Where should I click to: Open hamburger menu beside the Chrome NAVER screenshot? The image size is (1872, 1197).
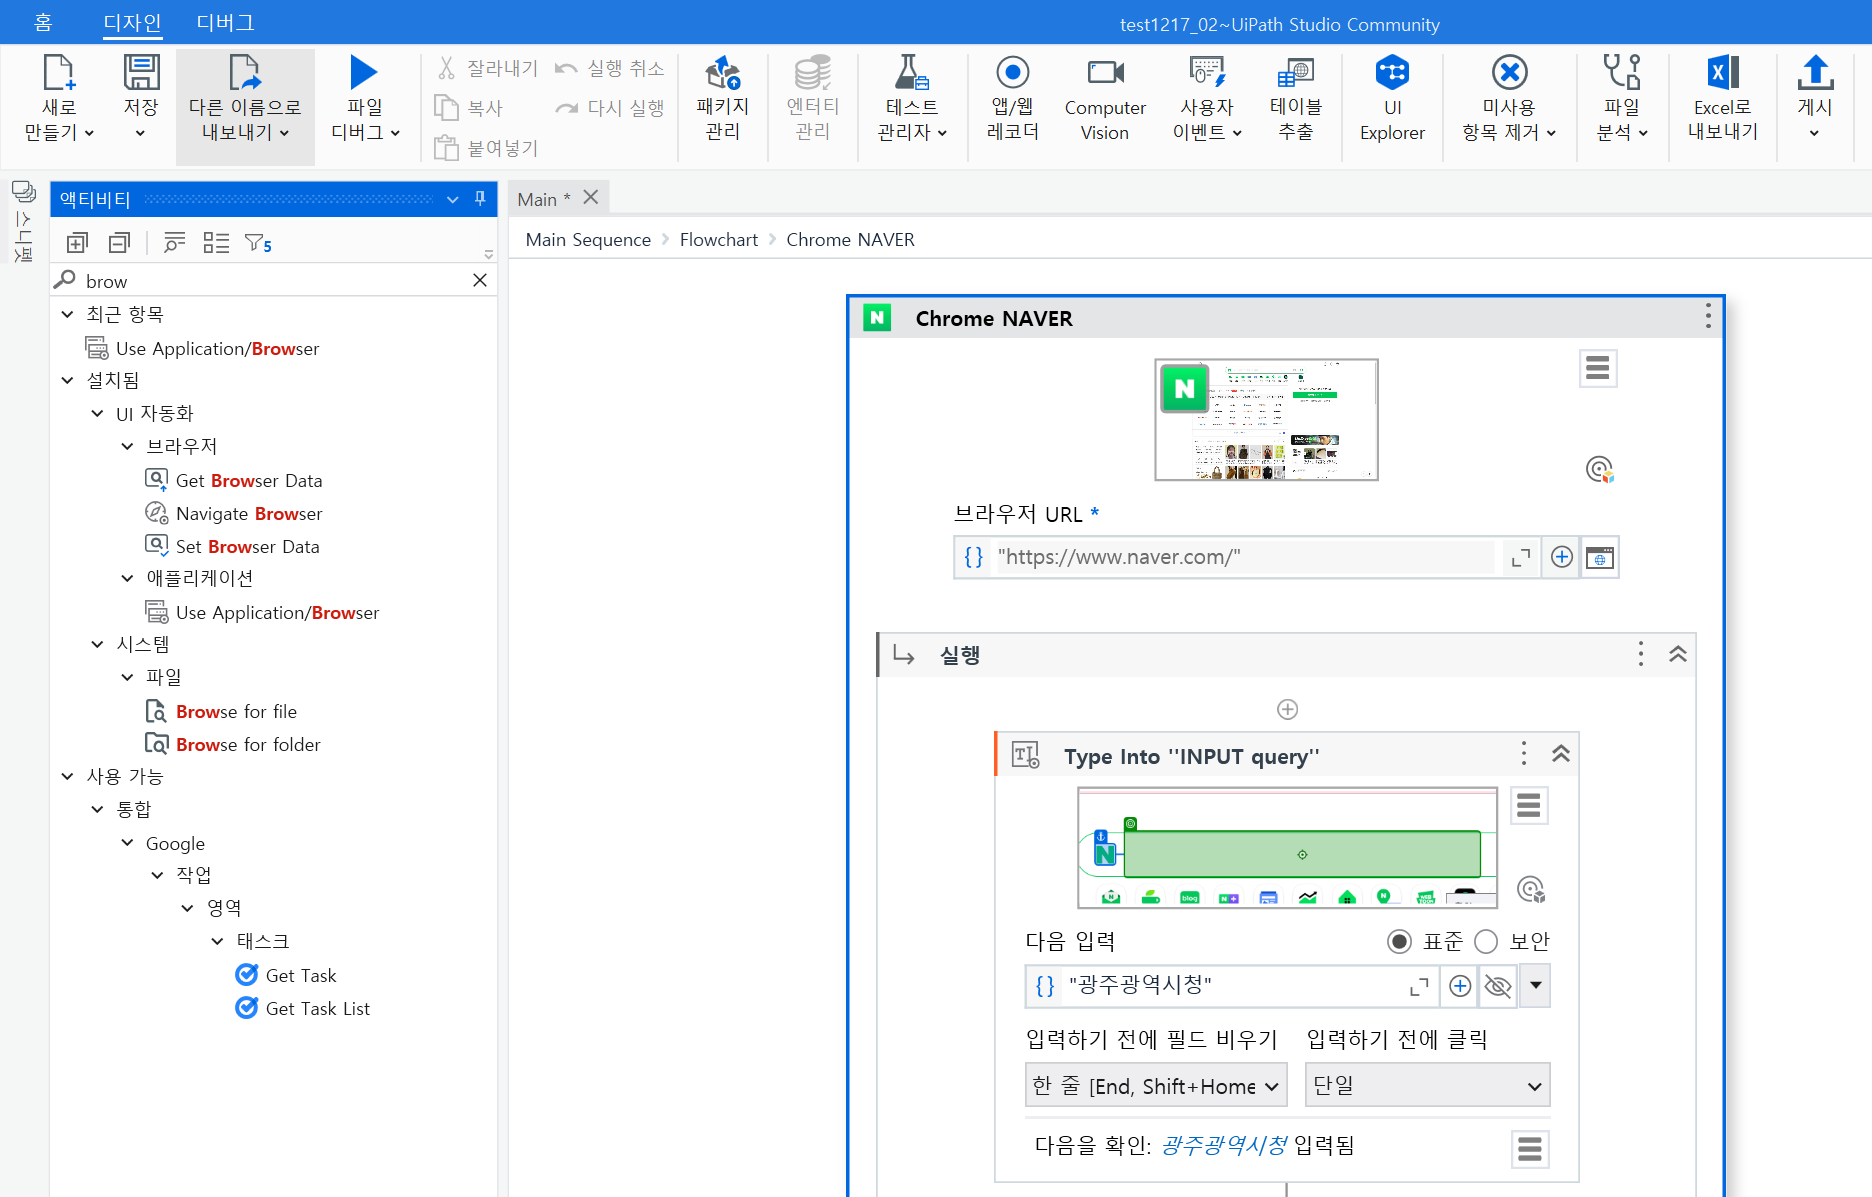click(x=1598, y=368)
